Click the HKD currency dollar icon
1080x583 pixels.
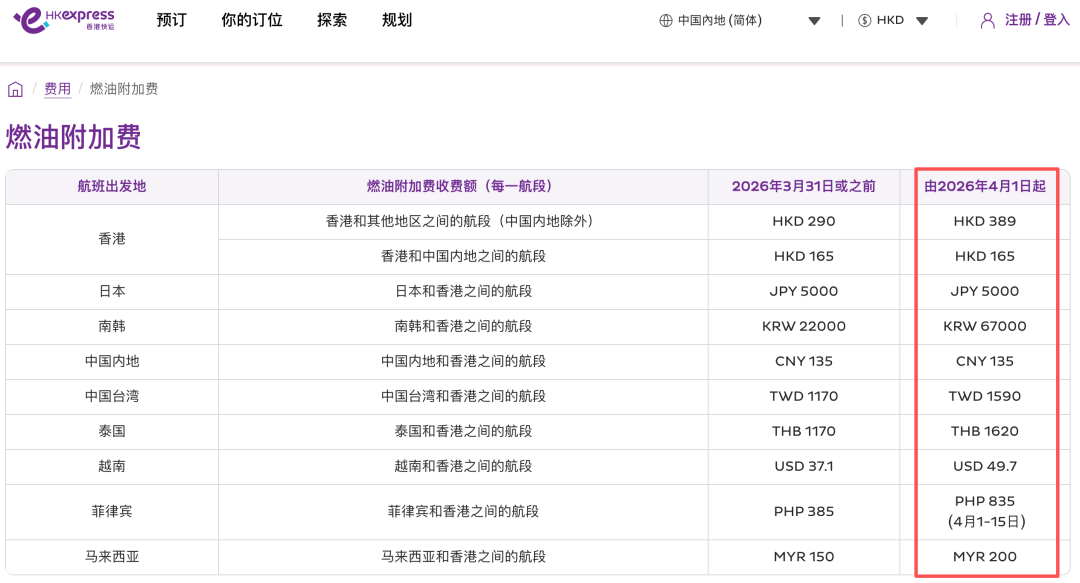tap(864, 21)
